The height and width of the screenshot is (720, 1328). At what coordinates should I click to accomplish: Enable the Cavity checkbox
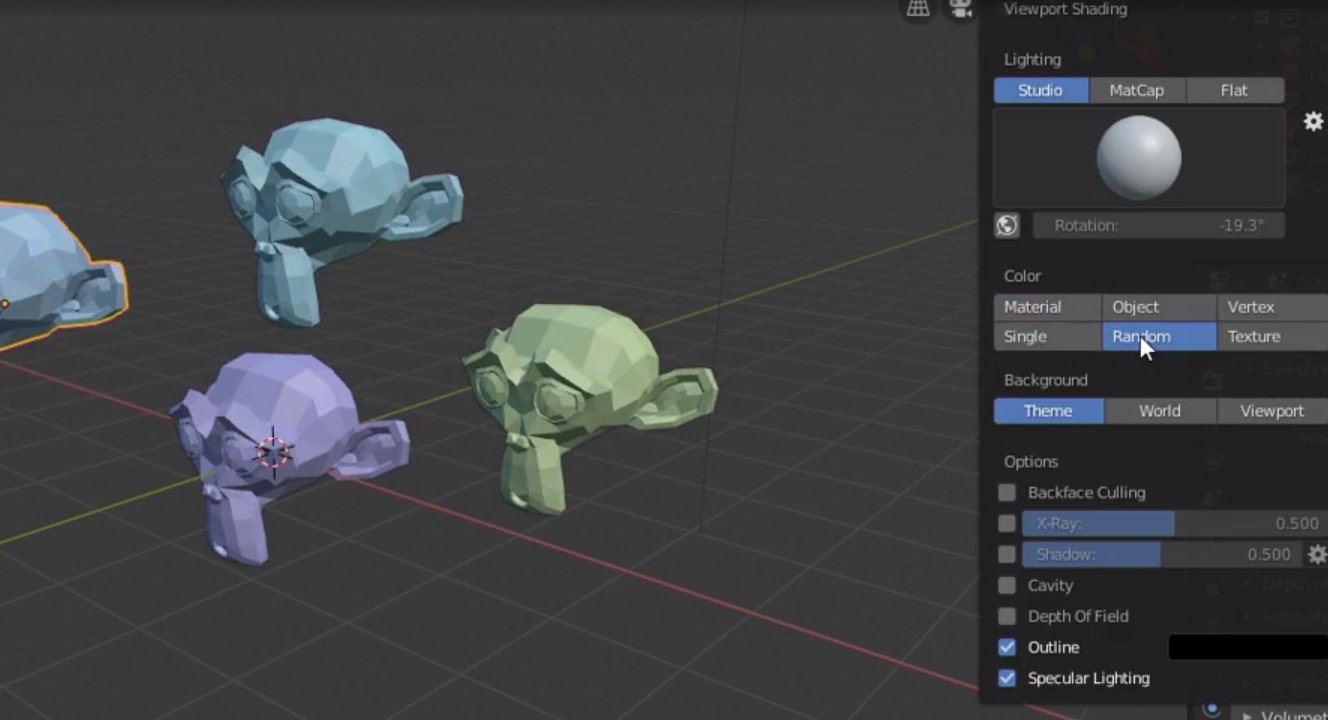pyautogui.click(x=1007, y=585)
